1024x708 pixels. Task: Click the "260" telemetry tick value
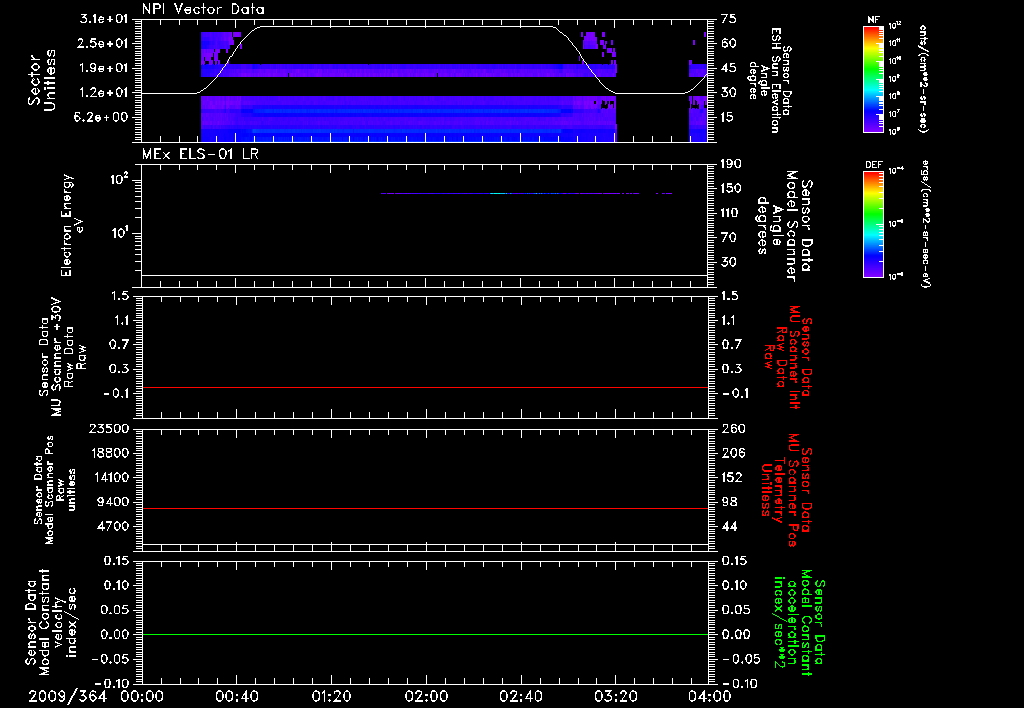tap(732, 429)
